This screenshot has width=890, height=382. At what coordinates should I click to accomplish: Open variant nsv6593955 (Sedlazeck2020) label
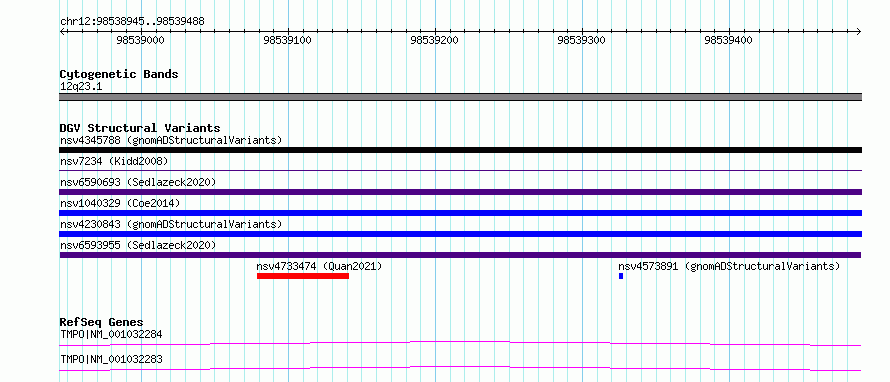138,245
